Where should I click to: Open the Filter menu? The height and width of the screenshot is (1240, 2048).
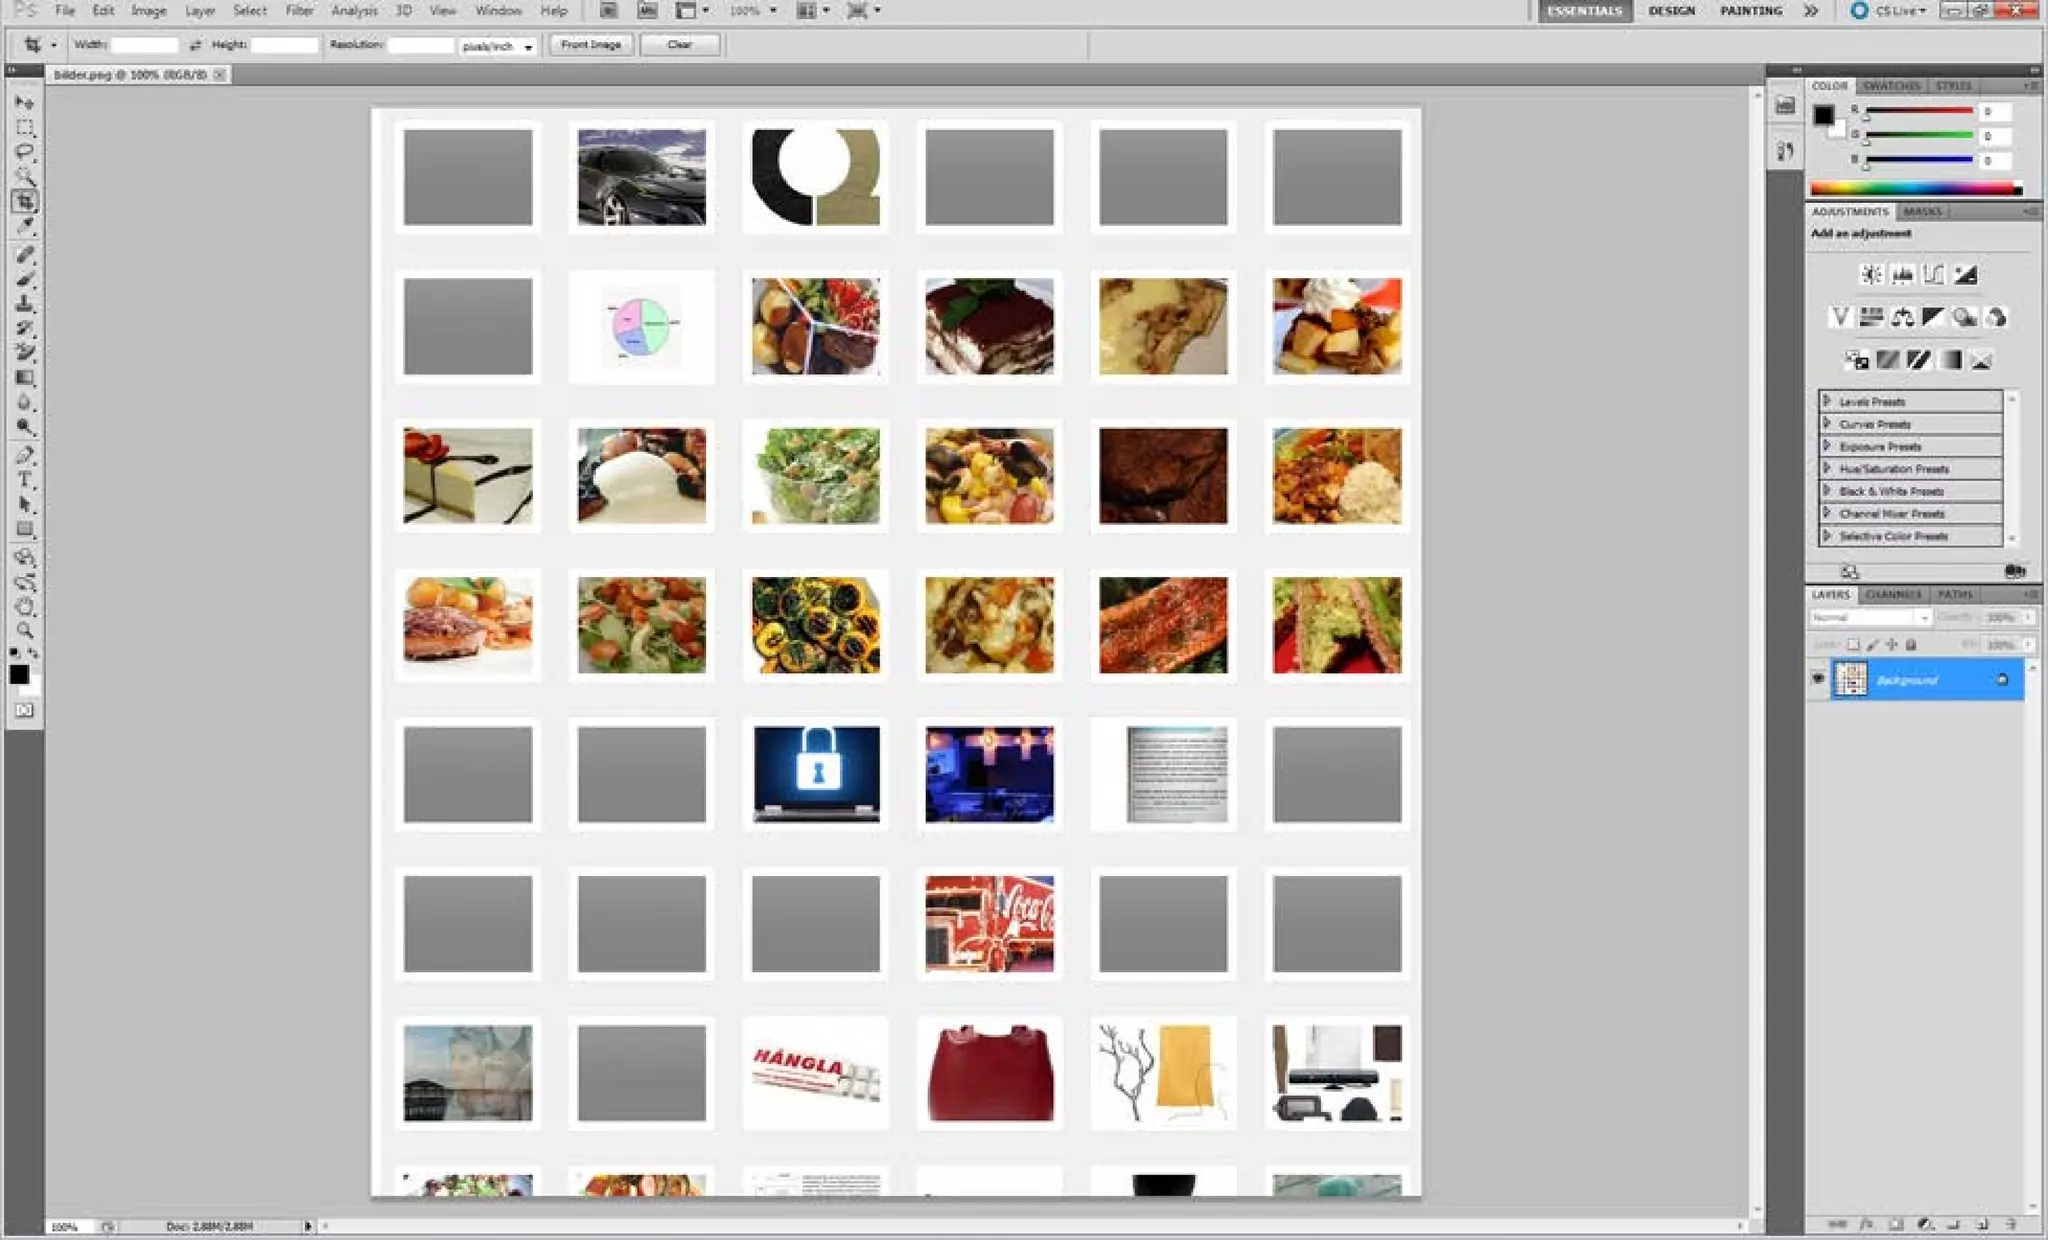[299, 11]
